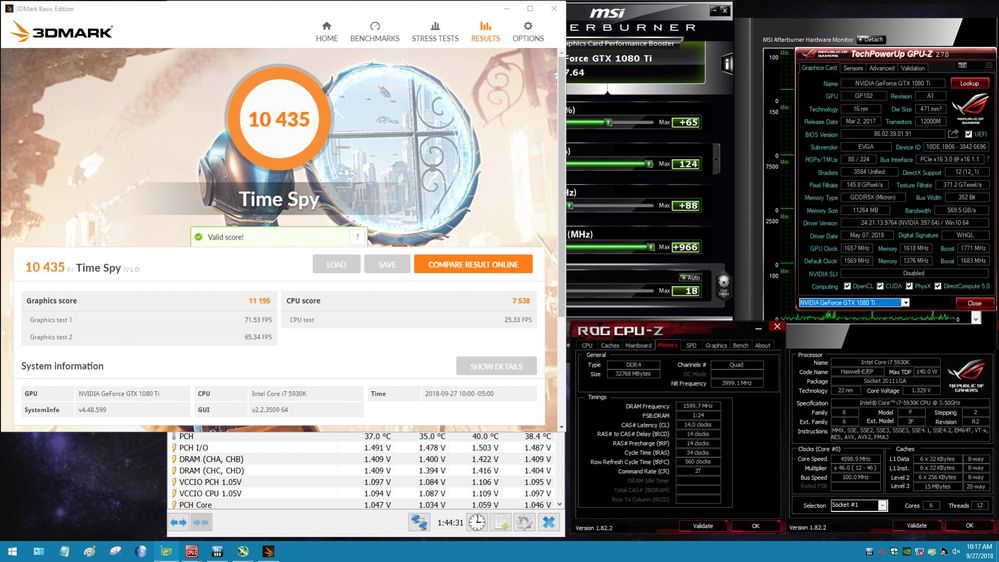Click Afterburner +966 value field
This screenshot has height=562, width=999.
pyautogui.click(x=686, y=247)
